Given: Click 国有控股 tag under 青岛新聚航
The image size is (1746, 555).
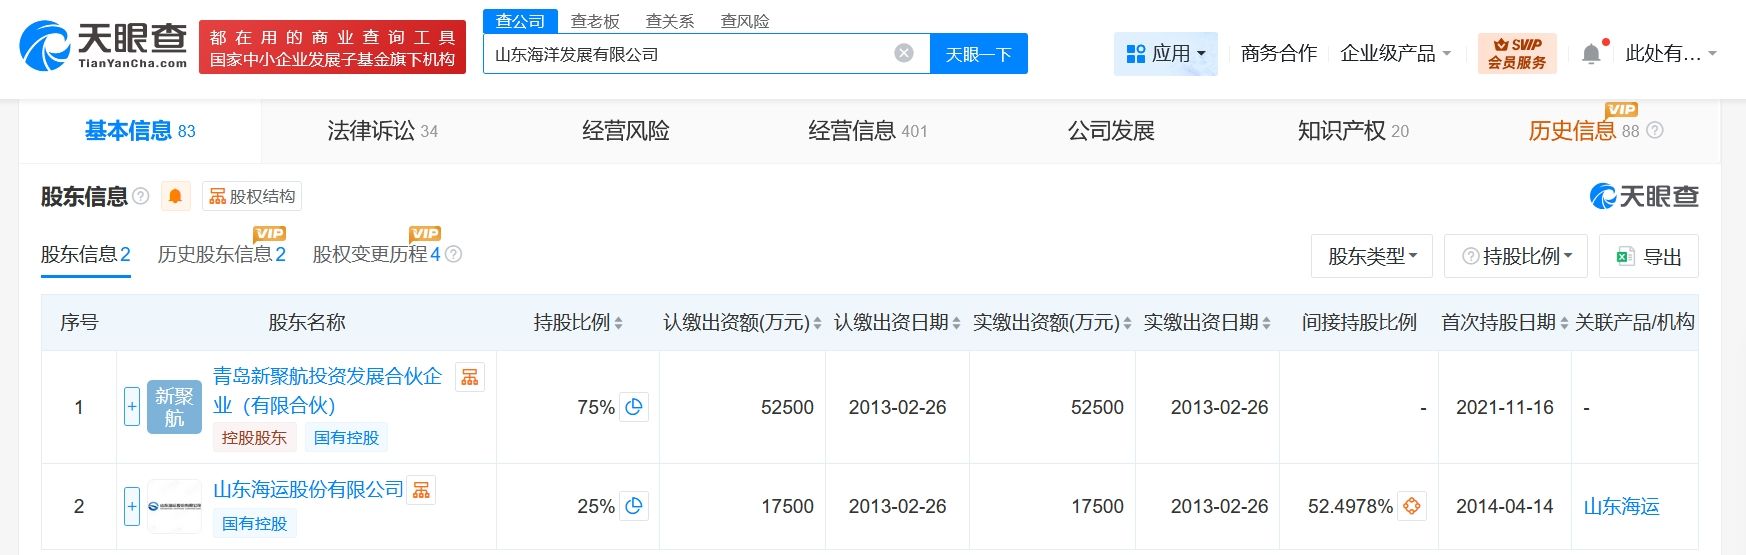Looking at the screenshot, I should (x=346, y=437).
